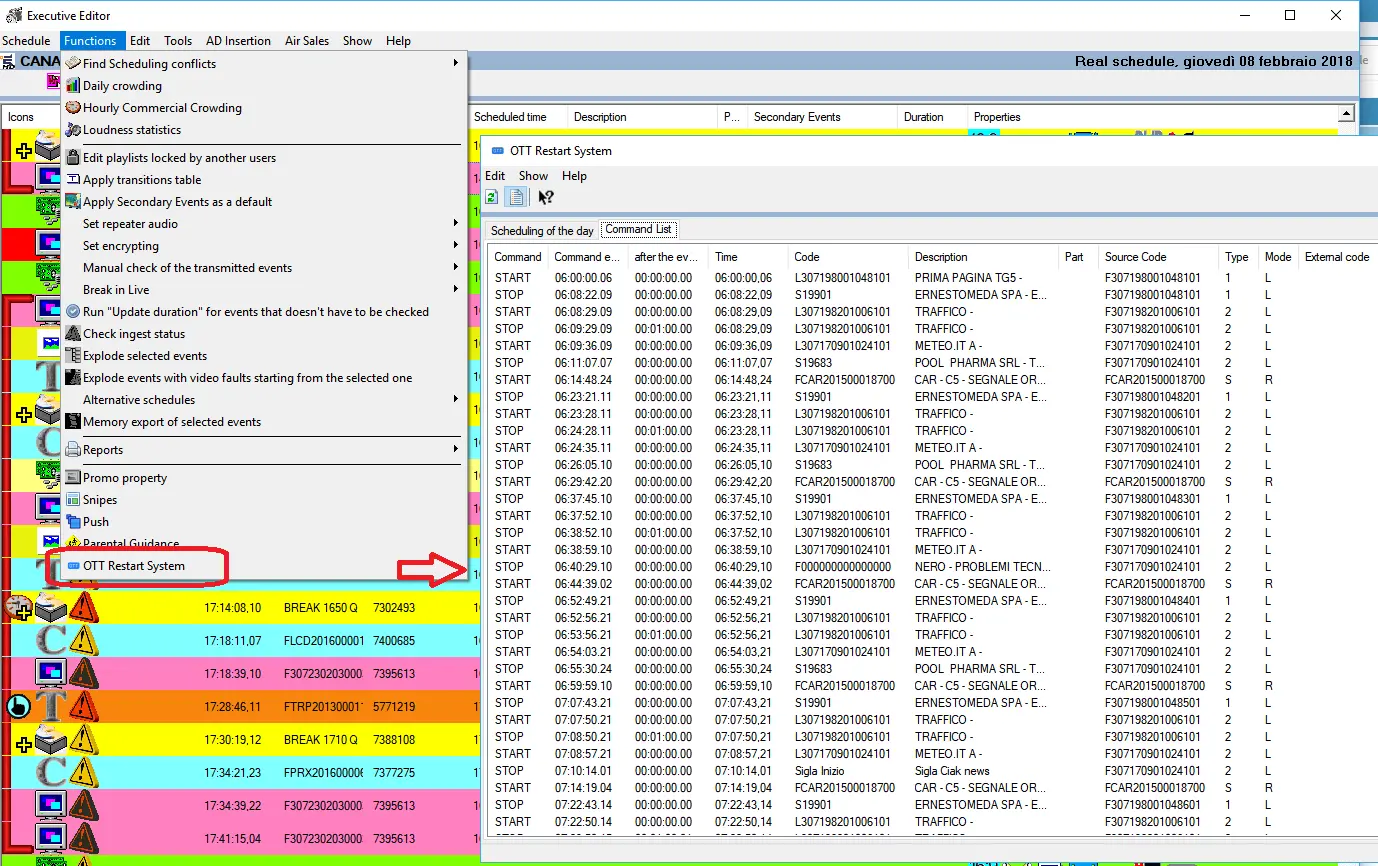
Task: Expand the Find Scheduling conflicts submenu
Action: [456, 64]
